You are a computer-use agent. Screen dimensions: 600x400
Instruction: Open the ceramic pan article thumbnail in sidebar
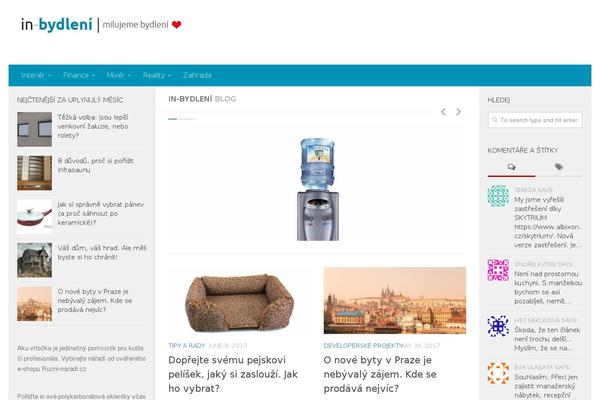34,217
